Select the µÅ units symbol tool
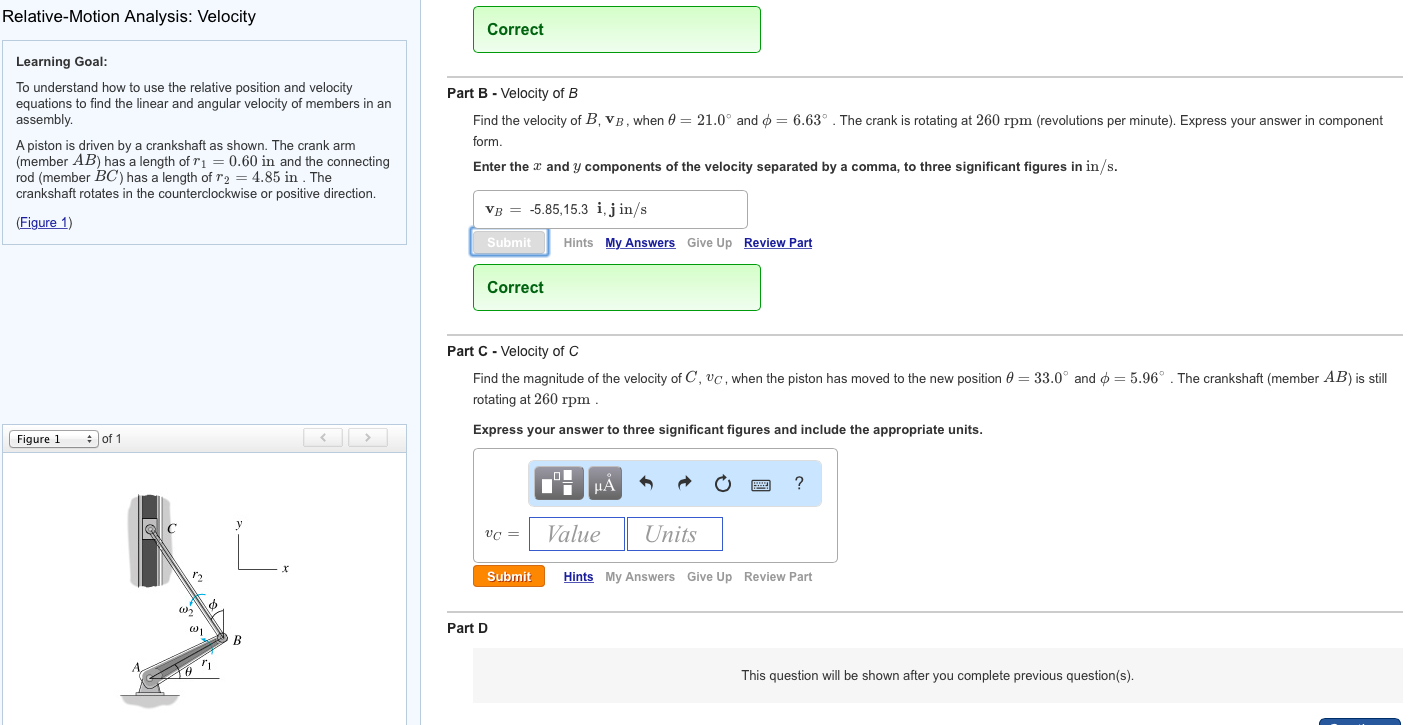This screenshot has width=1423, height=725. (x=602, y=483)
